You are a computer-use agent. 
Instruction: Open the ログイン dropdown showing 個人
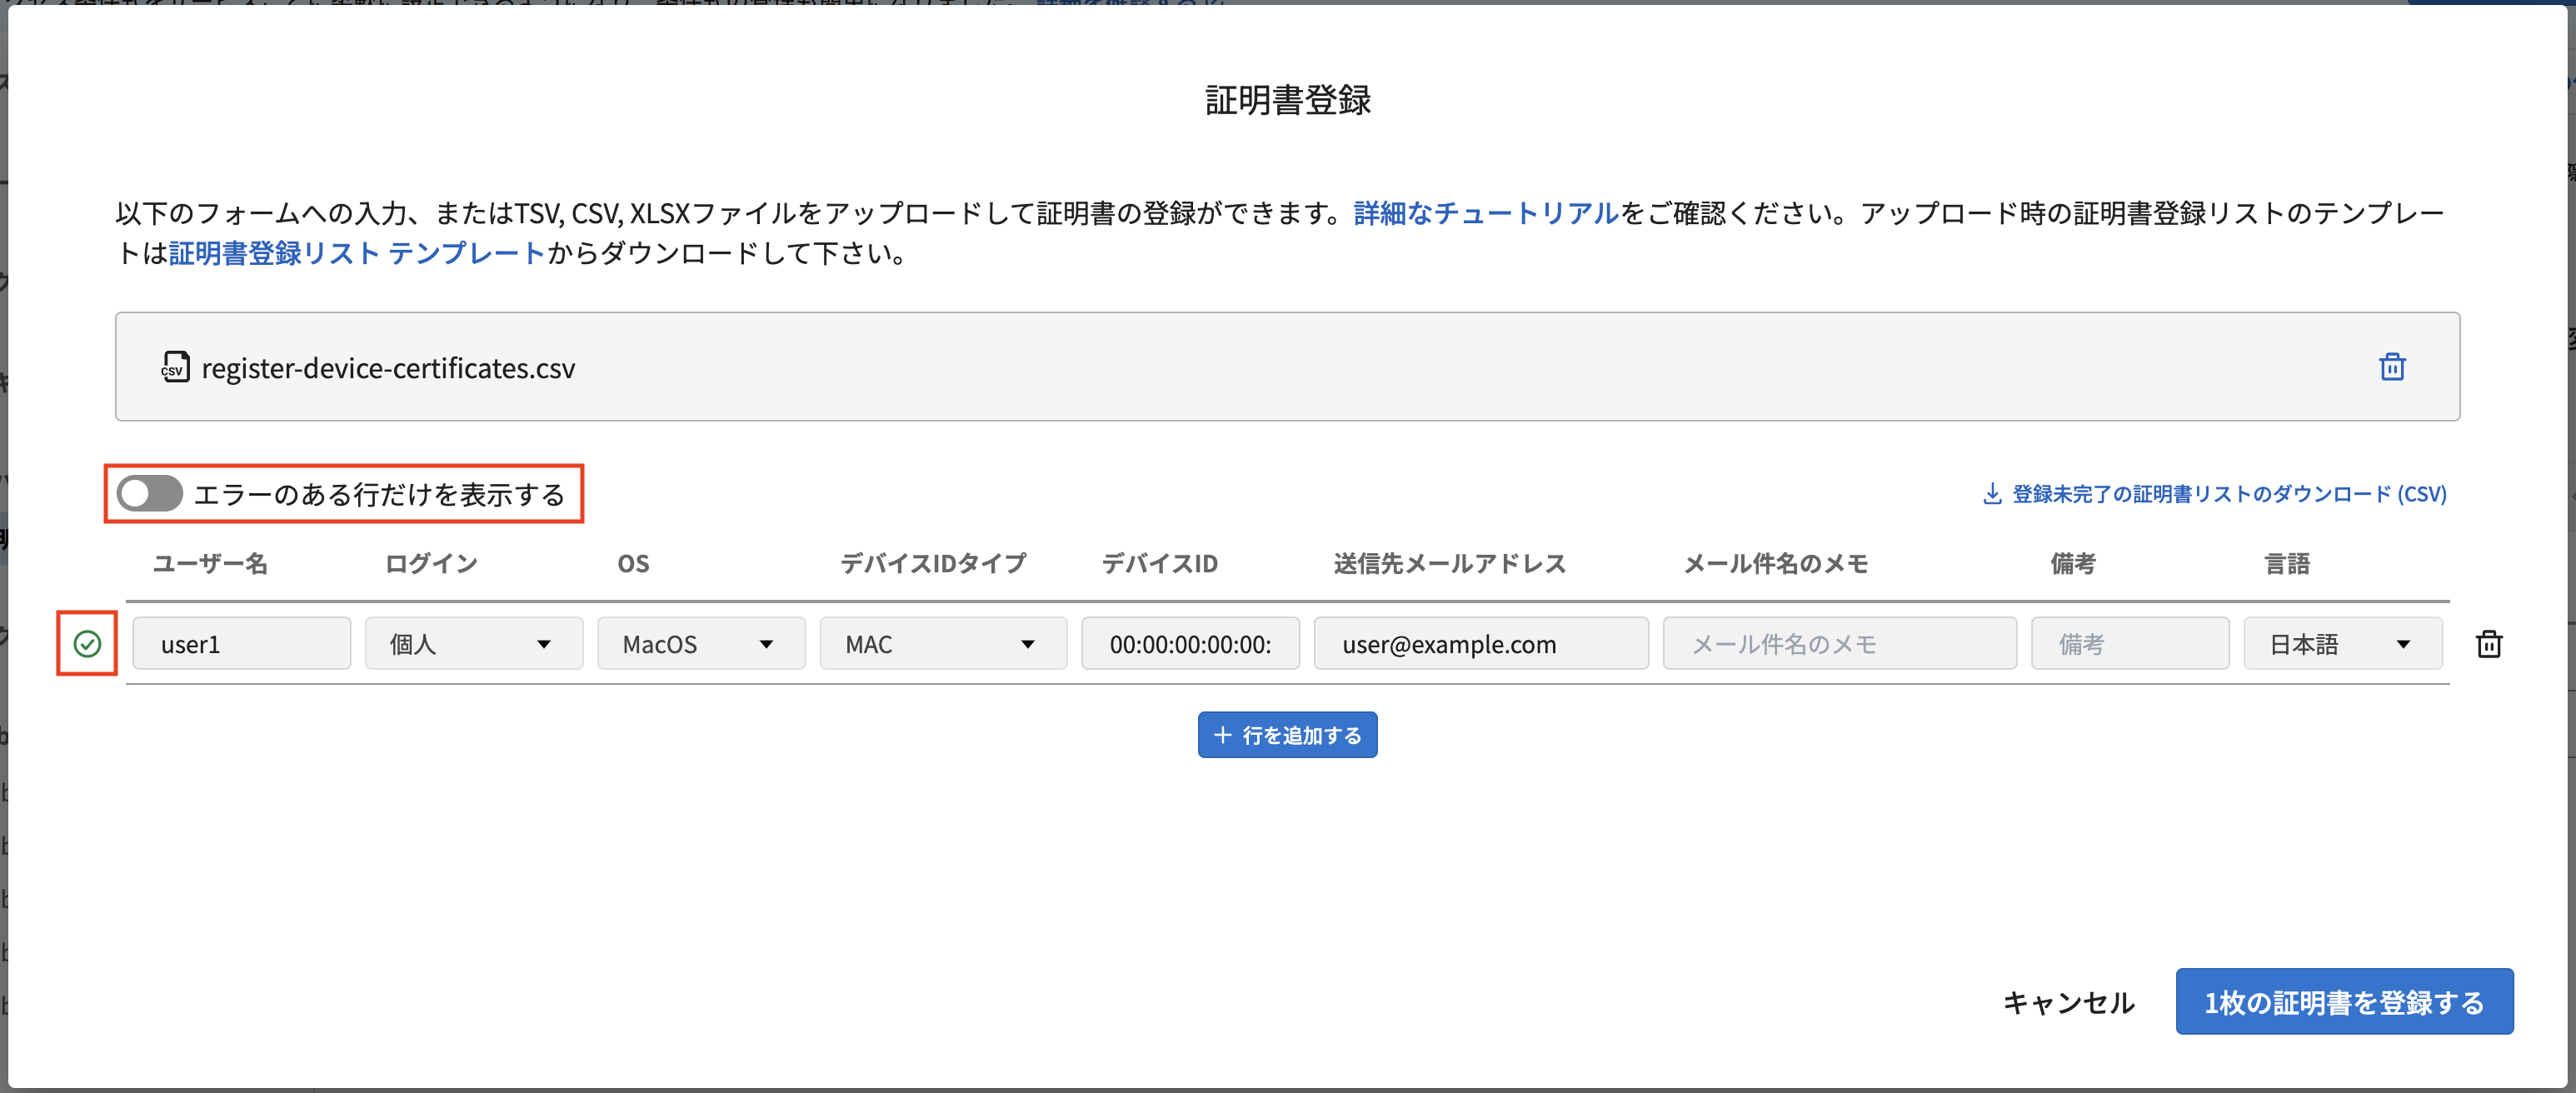point(473,644)
